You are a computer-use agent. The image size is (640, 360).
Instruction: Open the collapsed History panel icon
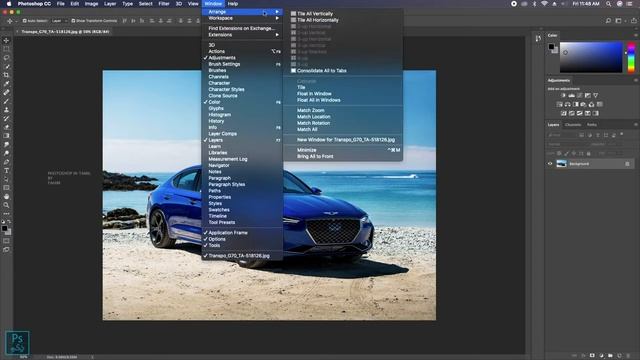(538, 38)
